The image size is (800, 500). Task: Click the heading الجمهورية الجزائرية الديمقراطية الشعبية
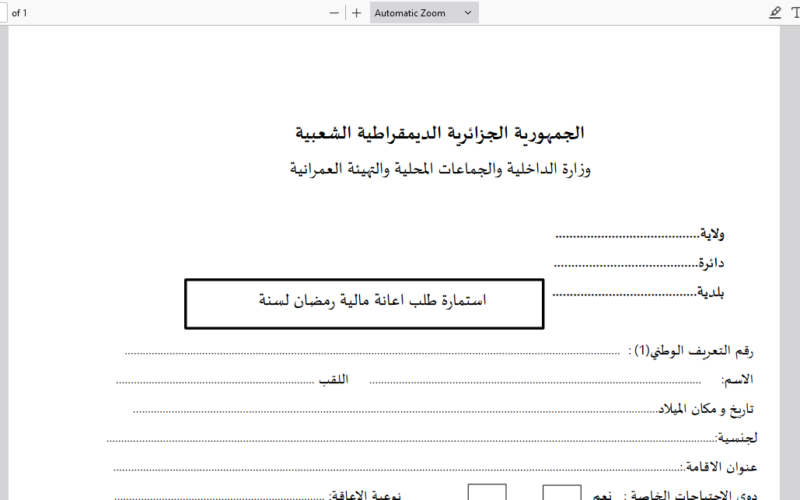click(439, 133)
